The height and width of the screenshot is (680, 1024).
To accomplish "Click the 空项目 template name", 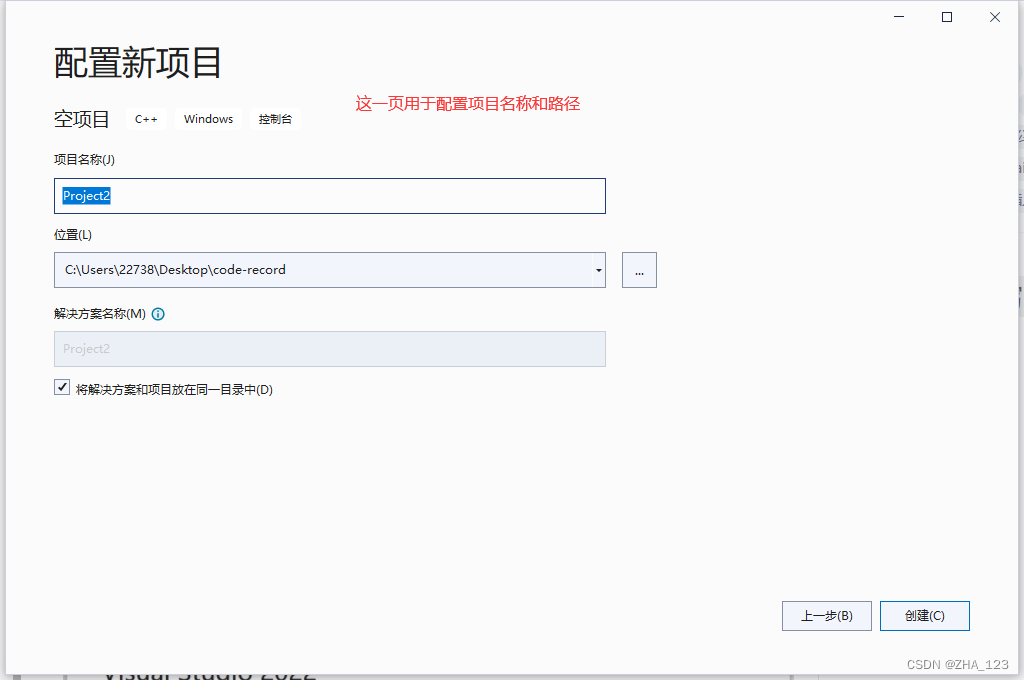I will (82, 119).
